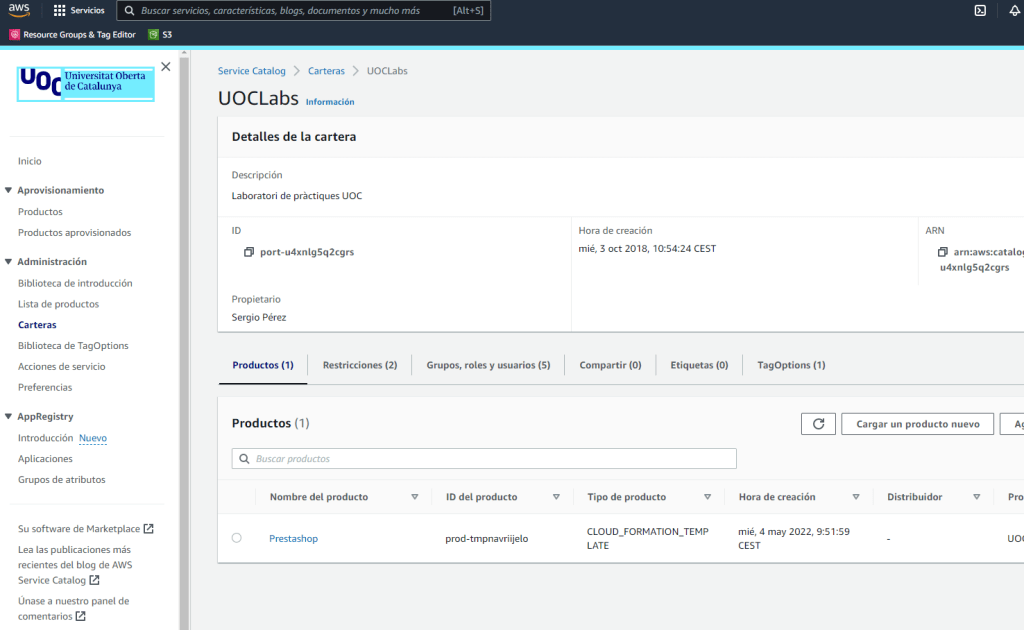Switch to the Restricciones (2) tab

[x=360, y=365]
